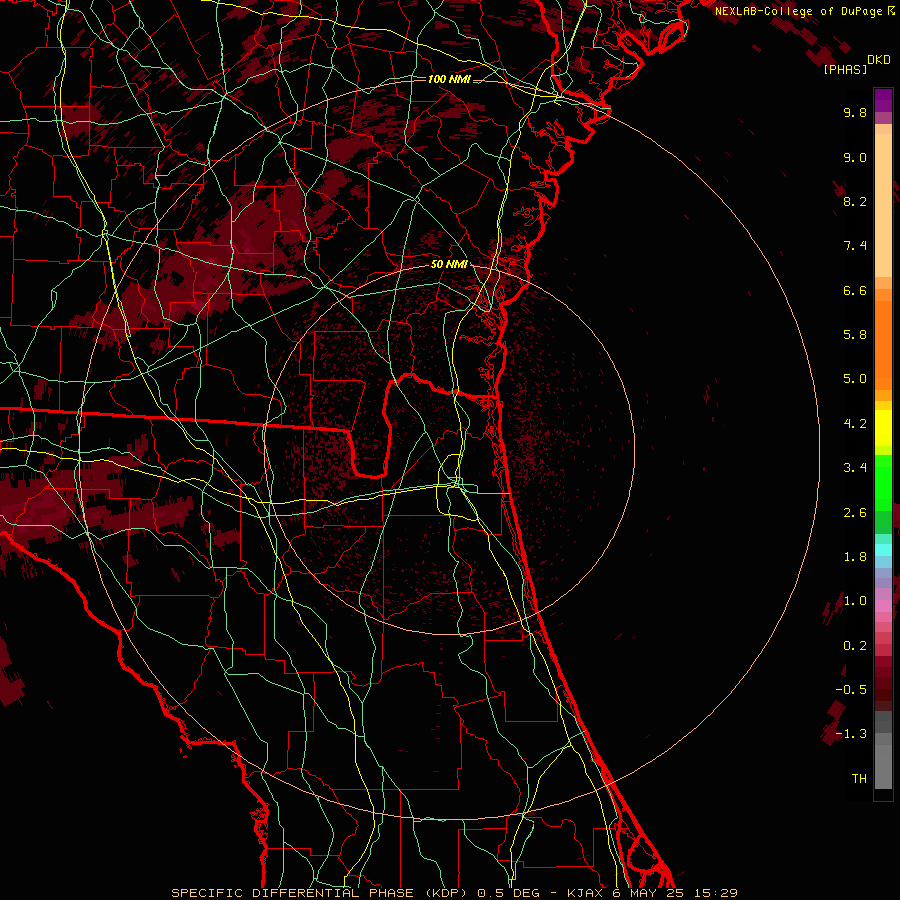The width and height of the screenshot is (900, 900).
Task: Pick the dark orange segment of the color bar
Action: tap(883, 346)
